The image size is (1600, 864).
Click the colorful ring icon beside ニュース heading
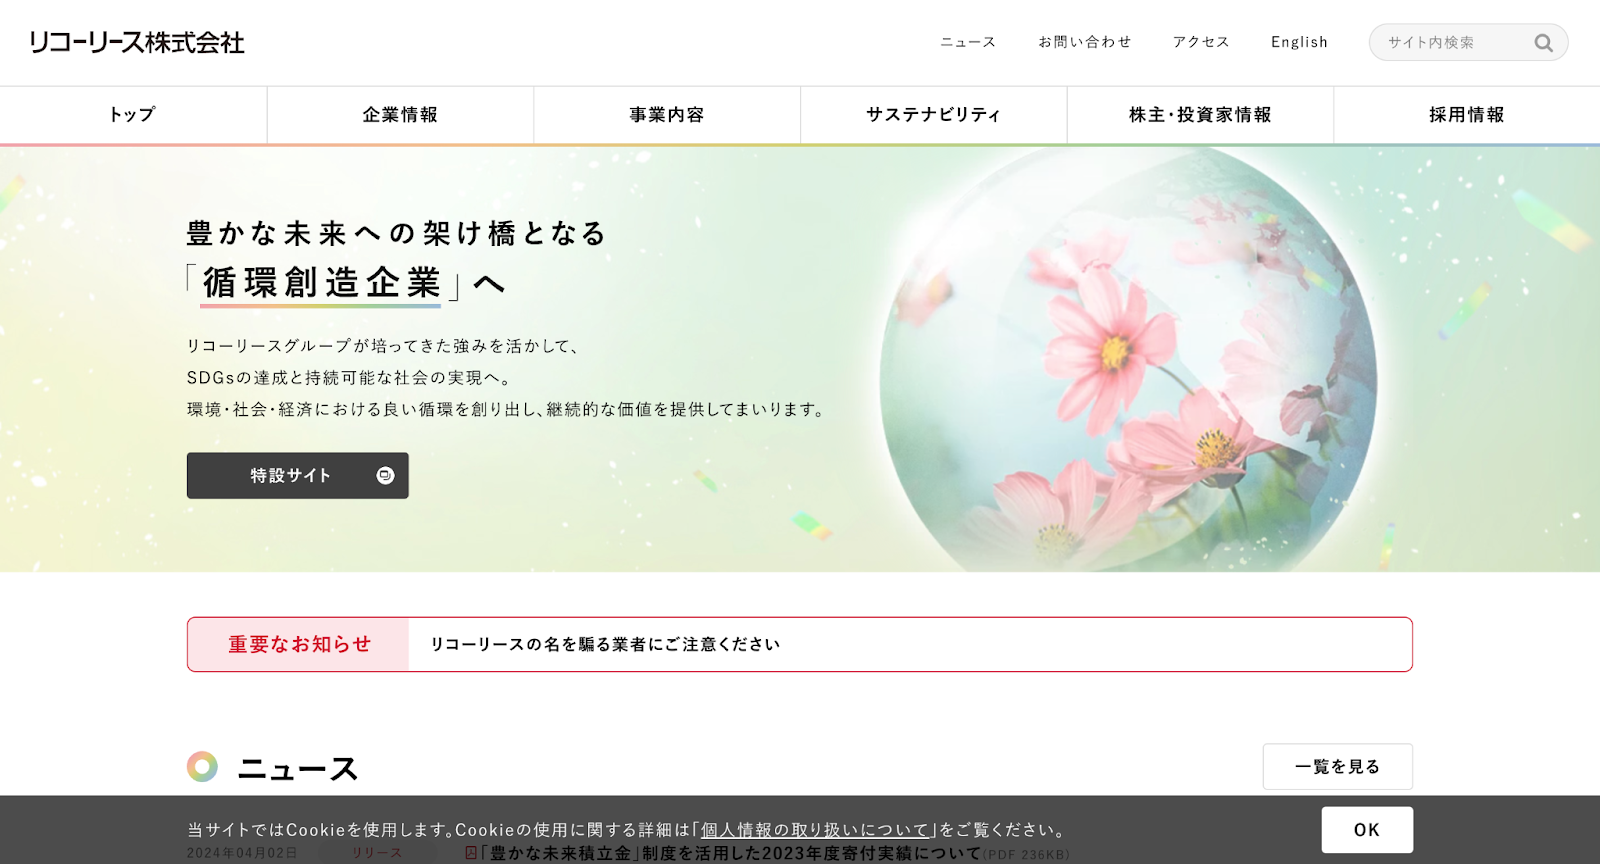coord(202,767)
